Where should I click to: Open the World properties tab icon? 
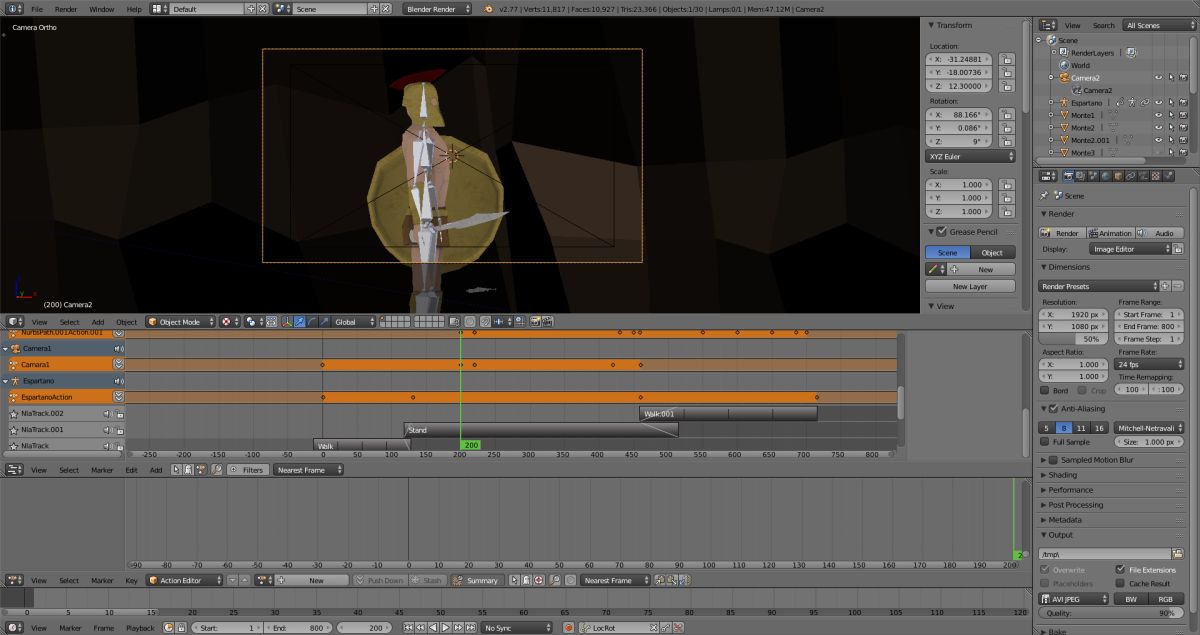point(1106,175)
